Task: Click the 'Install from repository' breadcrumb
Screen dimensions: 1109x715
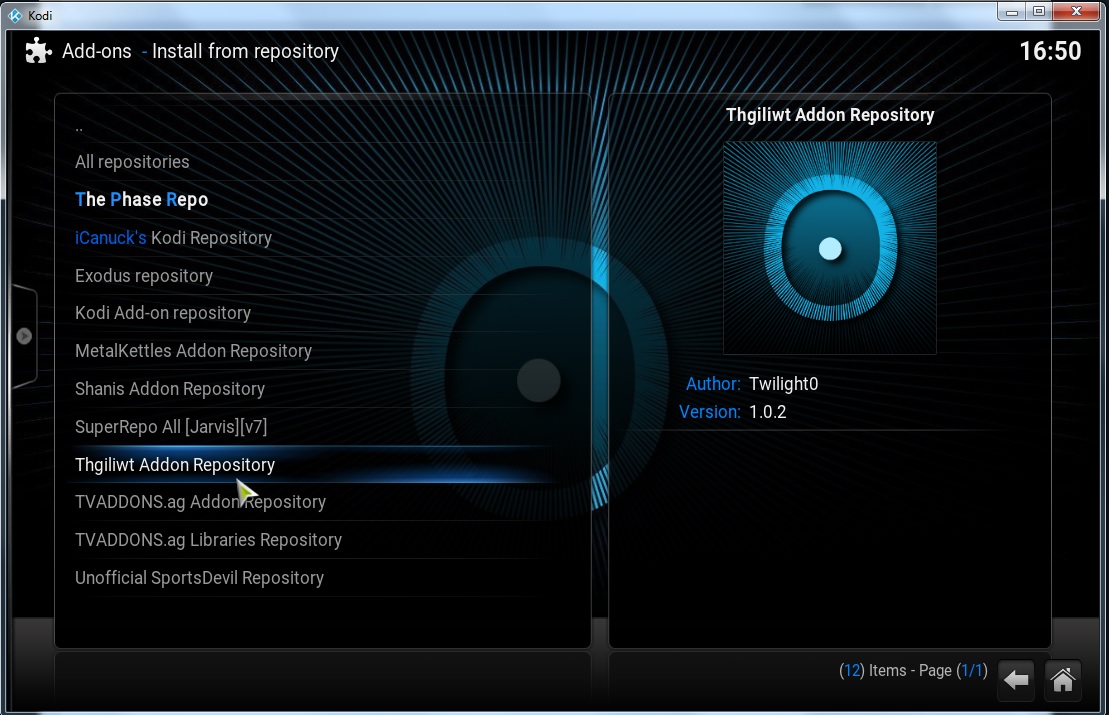Action: point(245,52)
